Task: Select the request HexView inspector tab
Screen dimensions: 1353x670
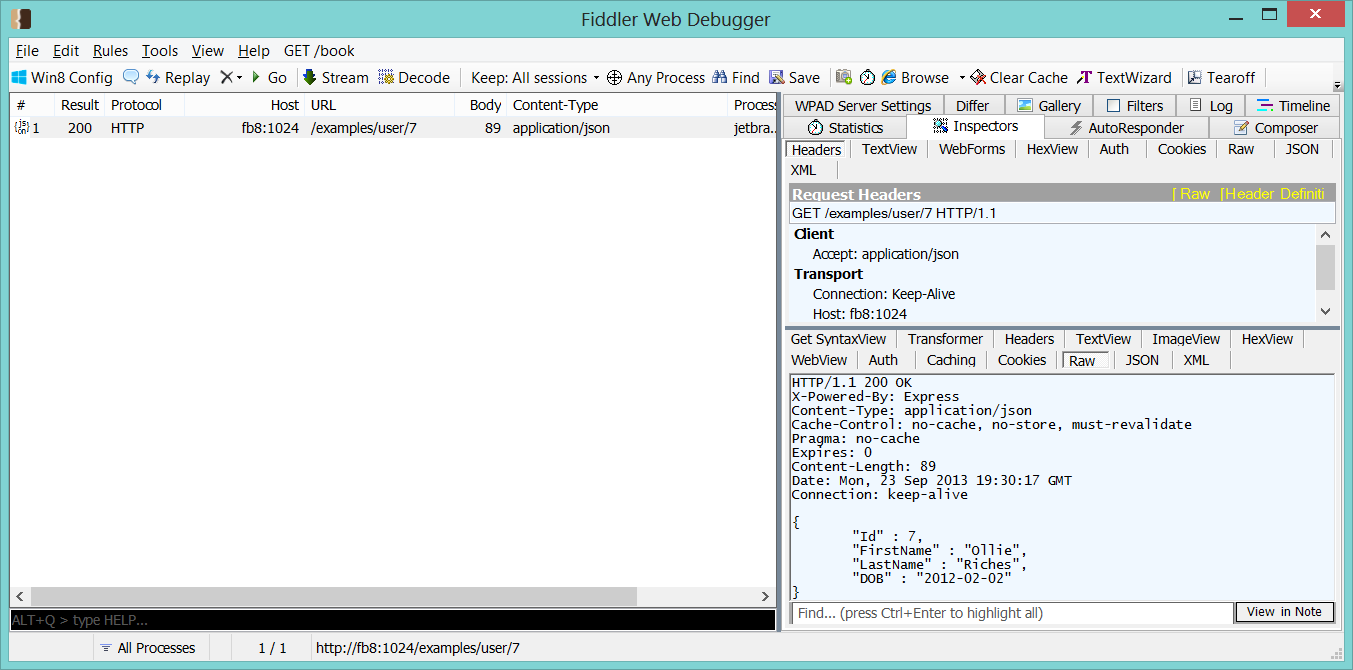Action: point(1052,149)
